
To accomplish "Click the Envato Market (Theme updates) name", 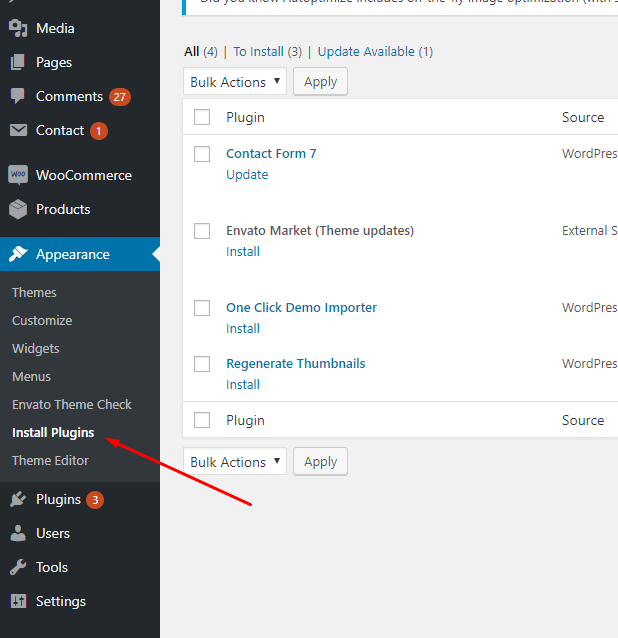I will tap(320, 231).
